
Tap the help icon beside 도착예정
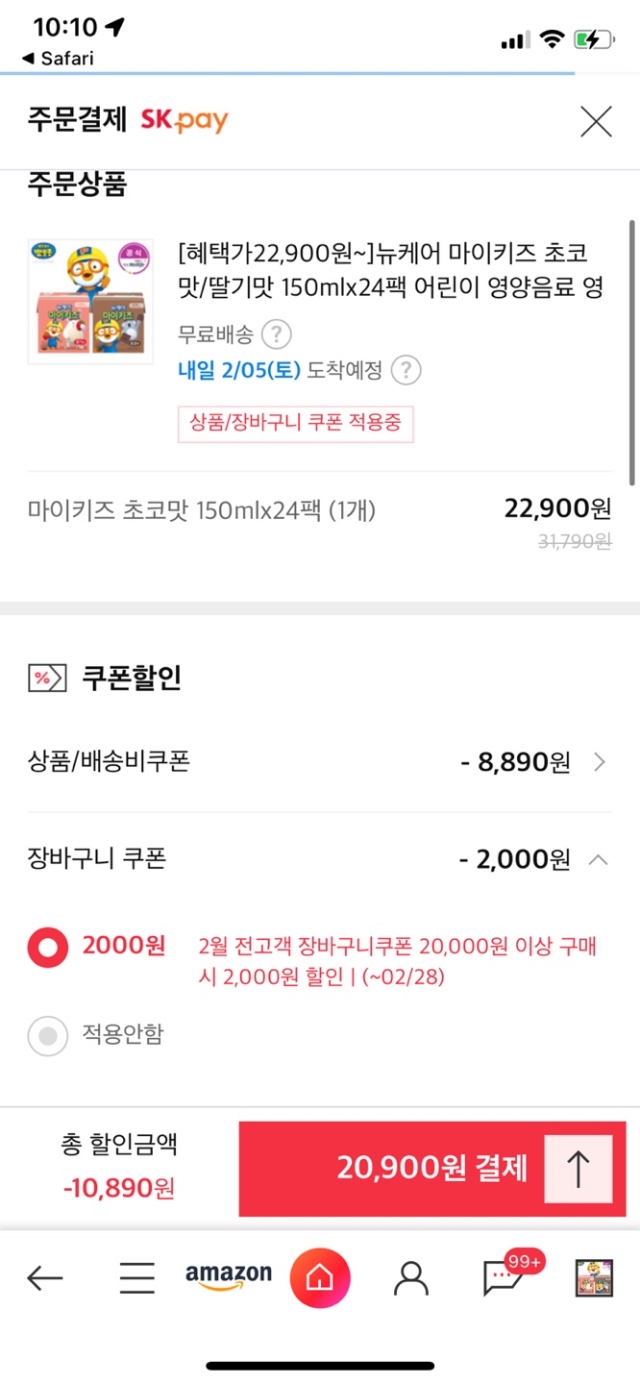pos(405,370)
